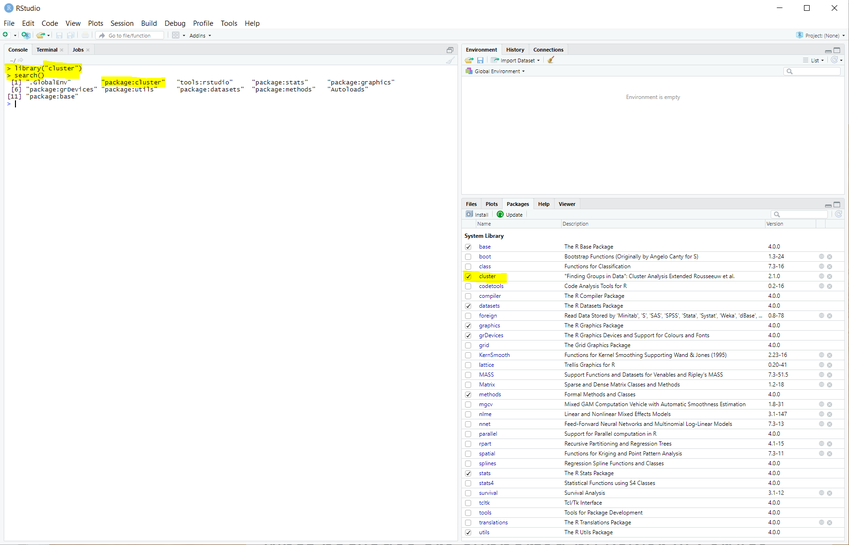Close the Jobs tab with its x
849x545 pixels.
point(88,50)
